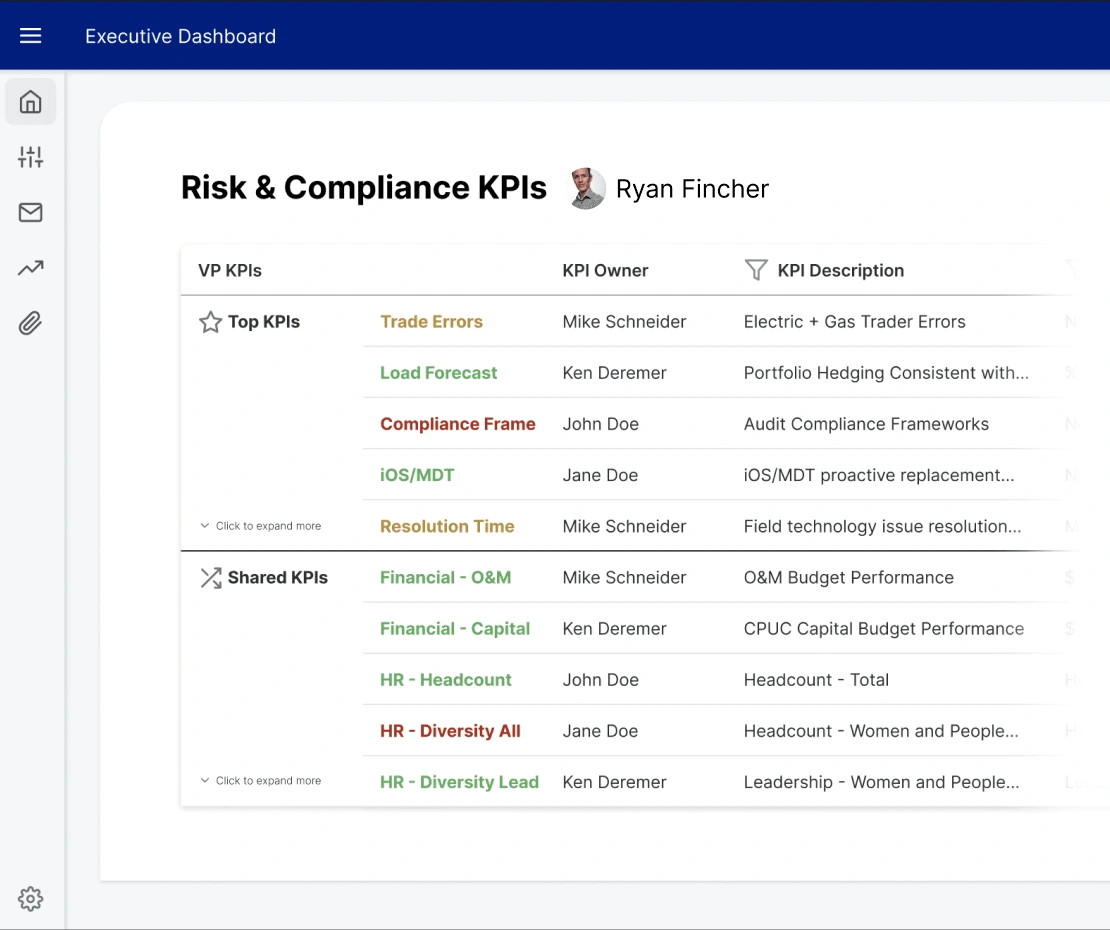
Task: Open the hamburger navigation menu
Action: 31,36
